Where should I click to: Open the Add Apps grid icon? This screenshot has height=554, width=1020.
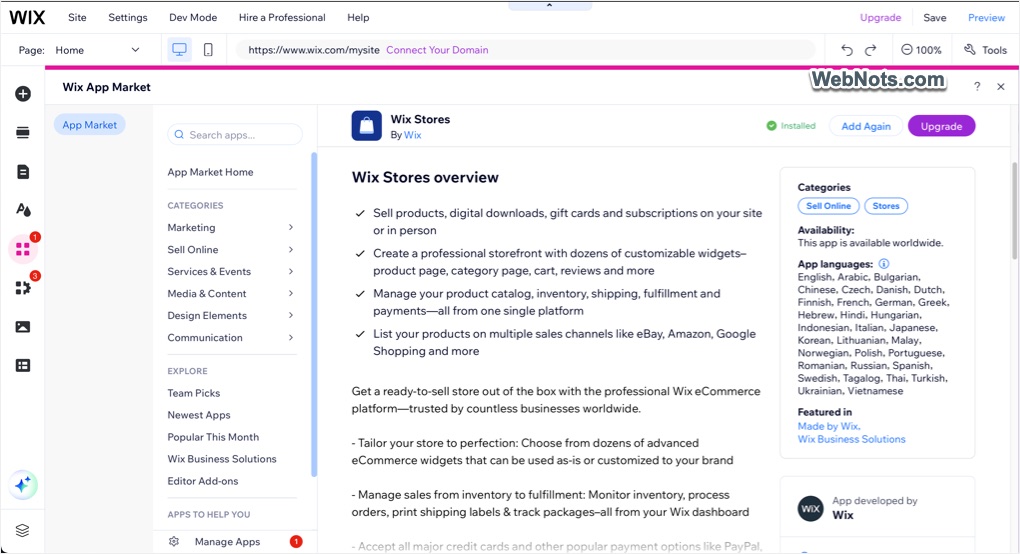23,250
